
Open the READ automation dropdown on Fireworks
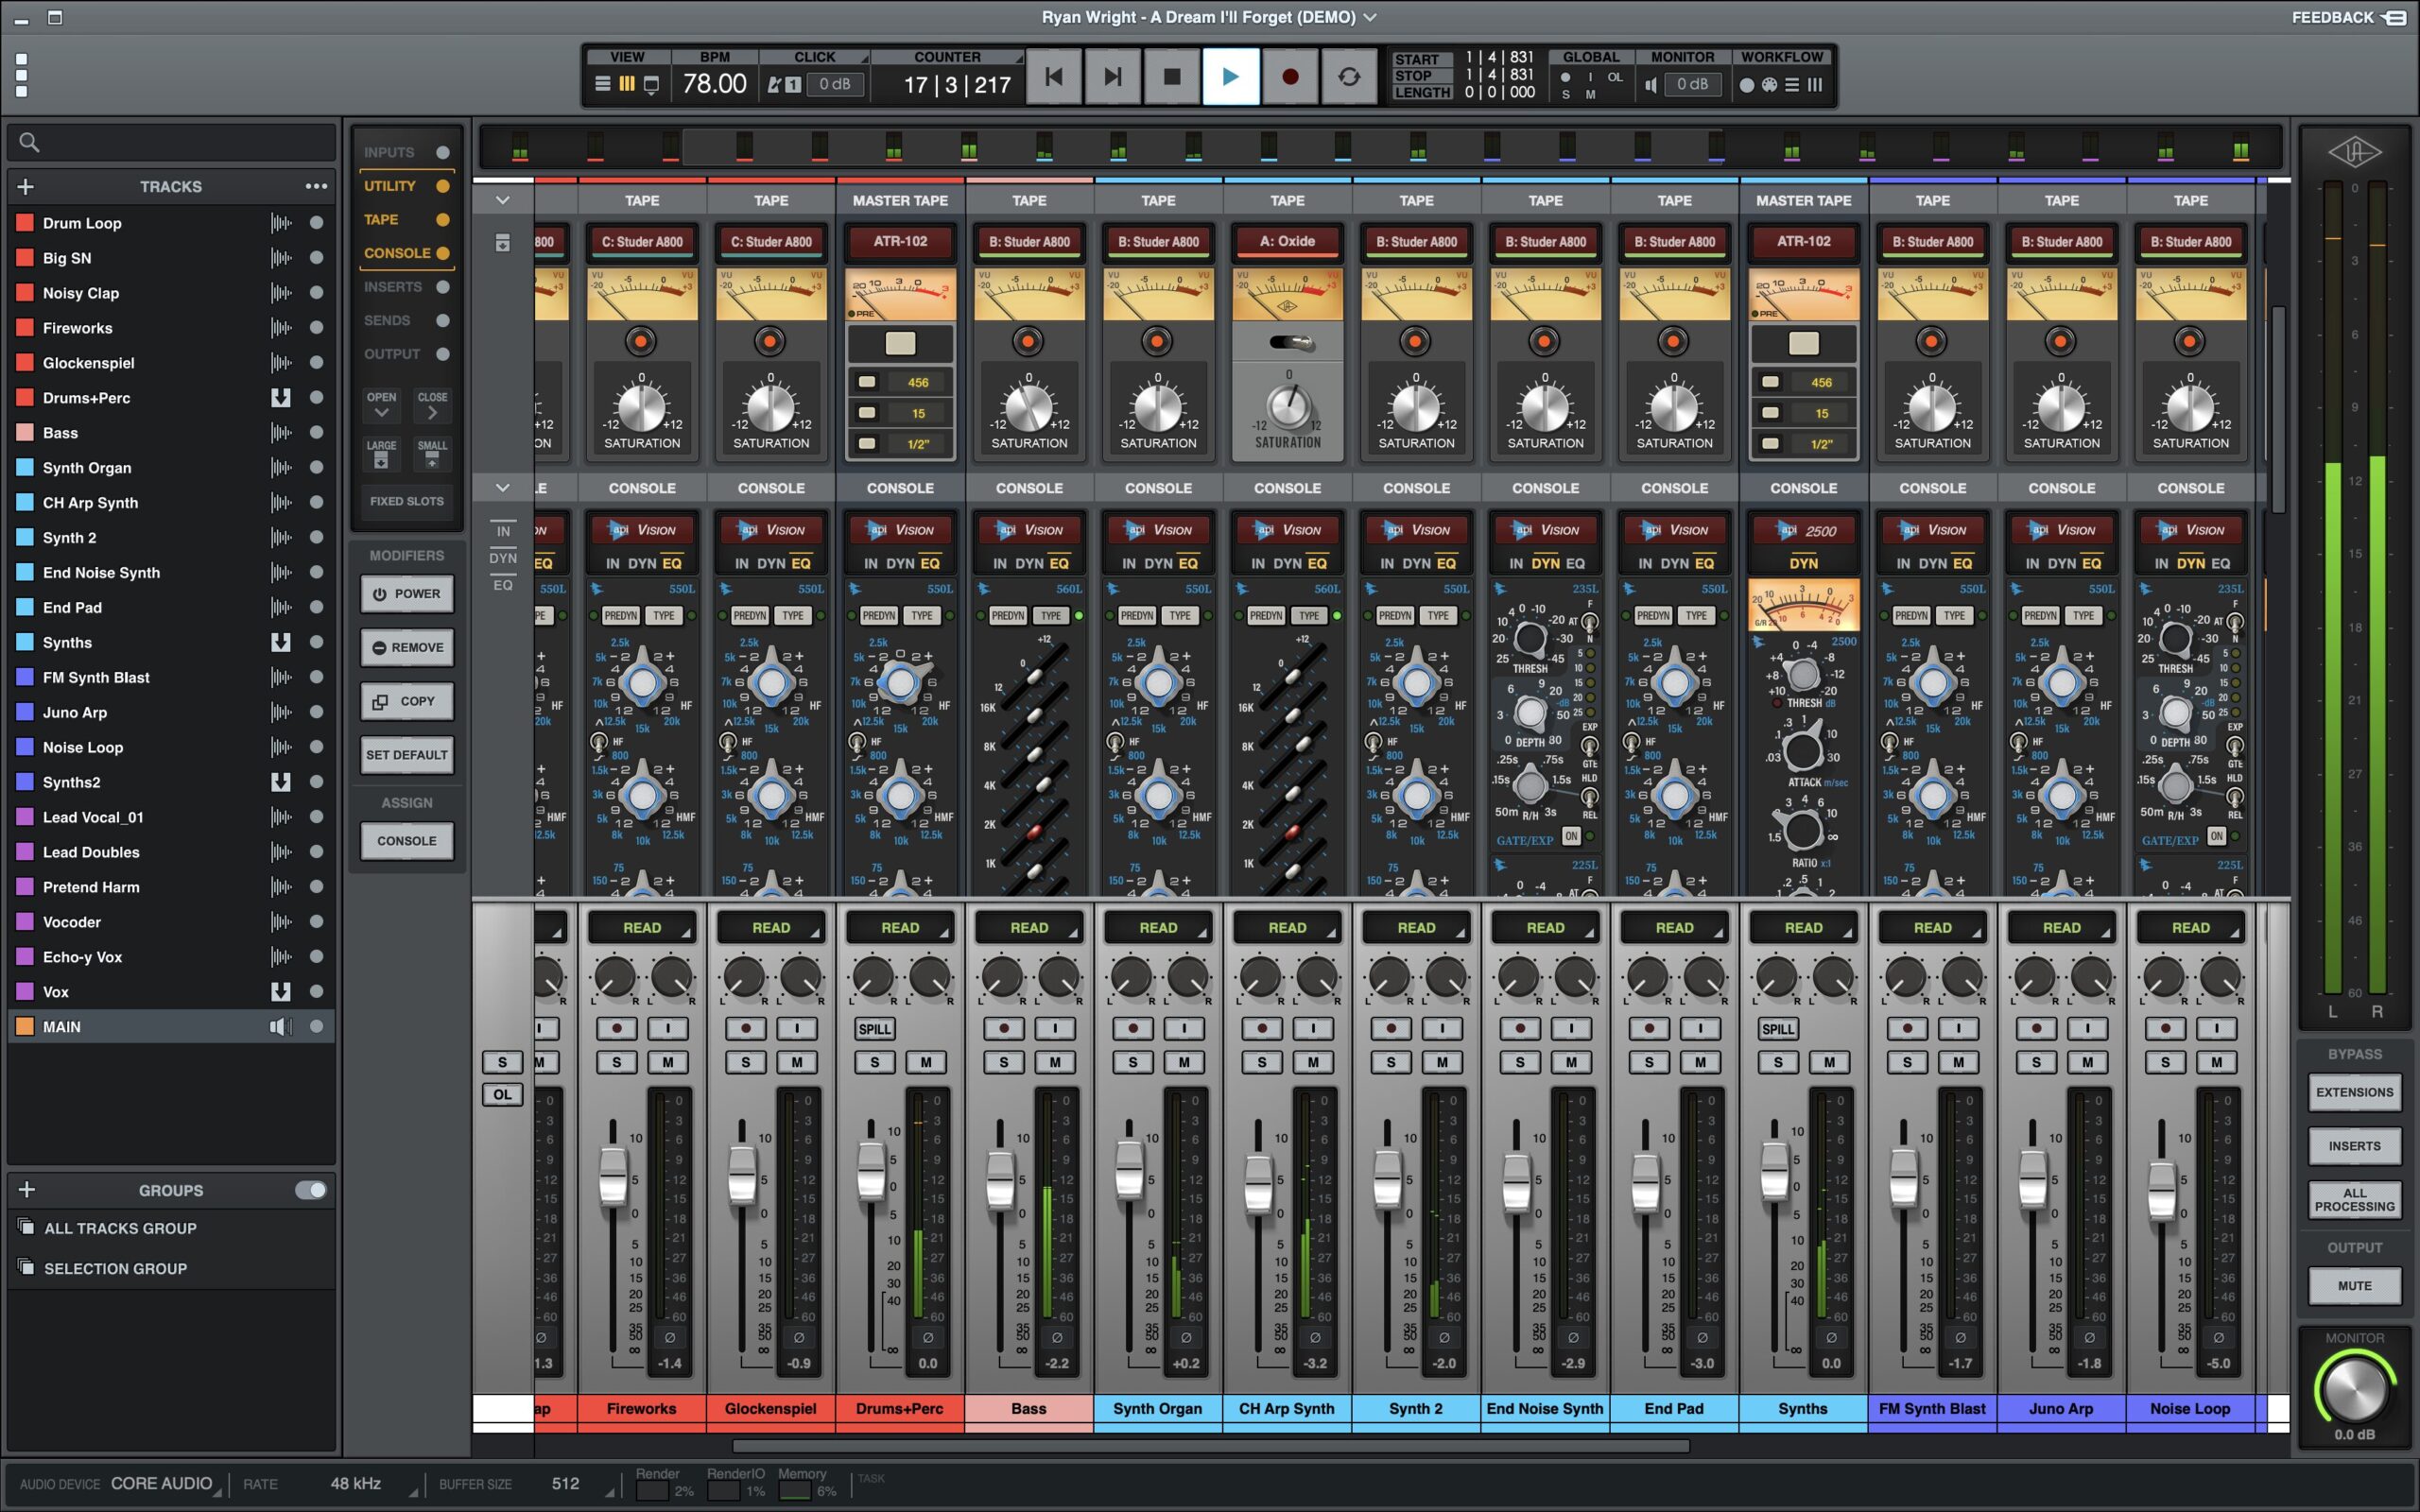point(642,928)
